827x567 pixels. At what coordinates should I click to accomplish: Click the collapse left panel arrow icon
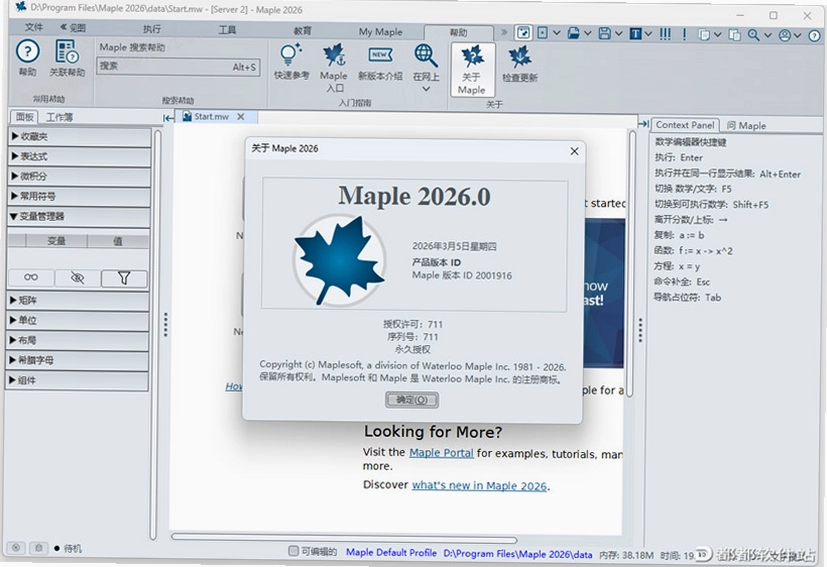pyautogui.click(x=168, y=118)
